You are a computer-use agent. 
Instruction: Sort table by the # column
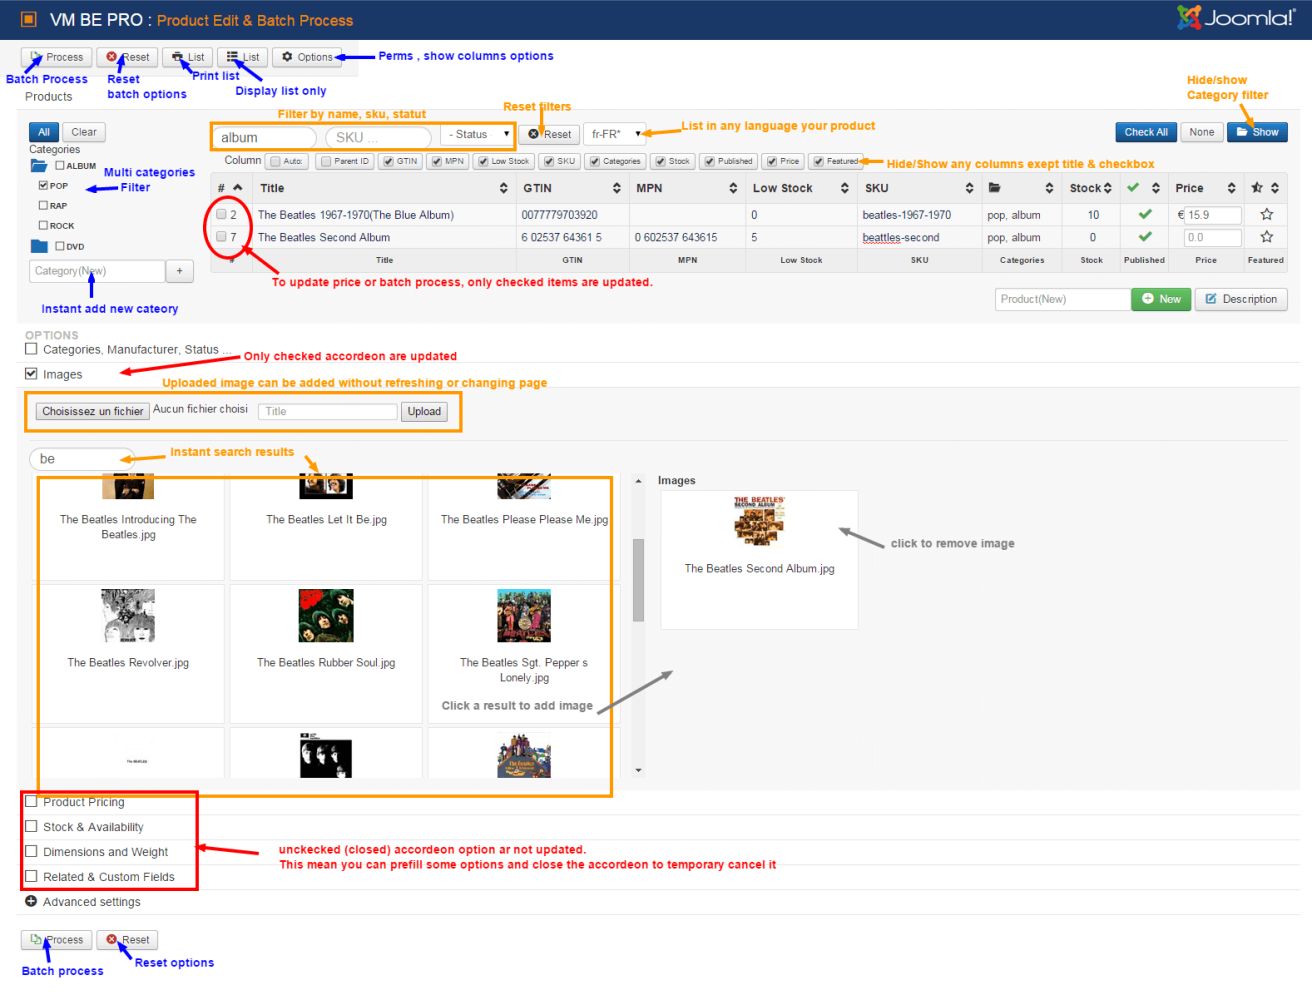coord(229,188)
